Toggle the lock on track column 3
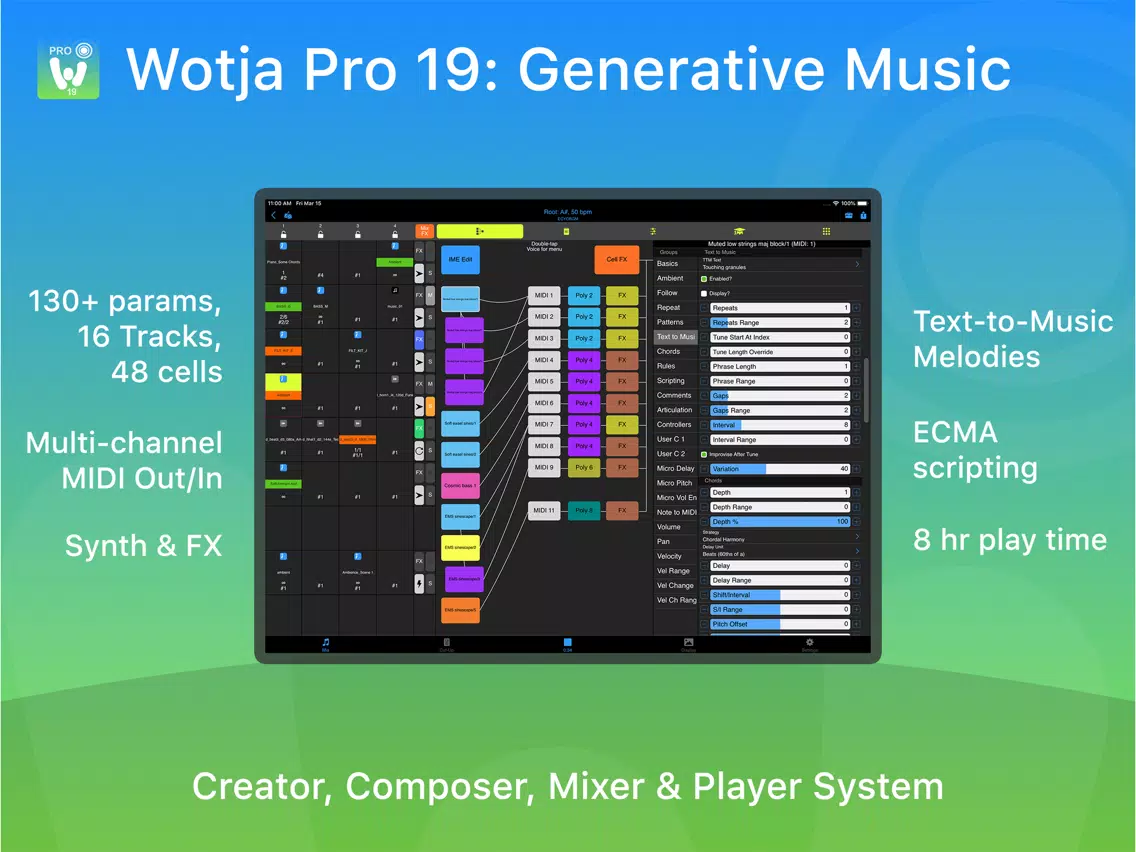Screen dimensions: 1136x852 coord(357,234)
